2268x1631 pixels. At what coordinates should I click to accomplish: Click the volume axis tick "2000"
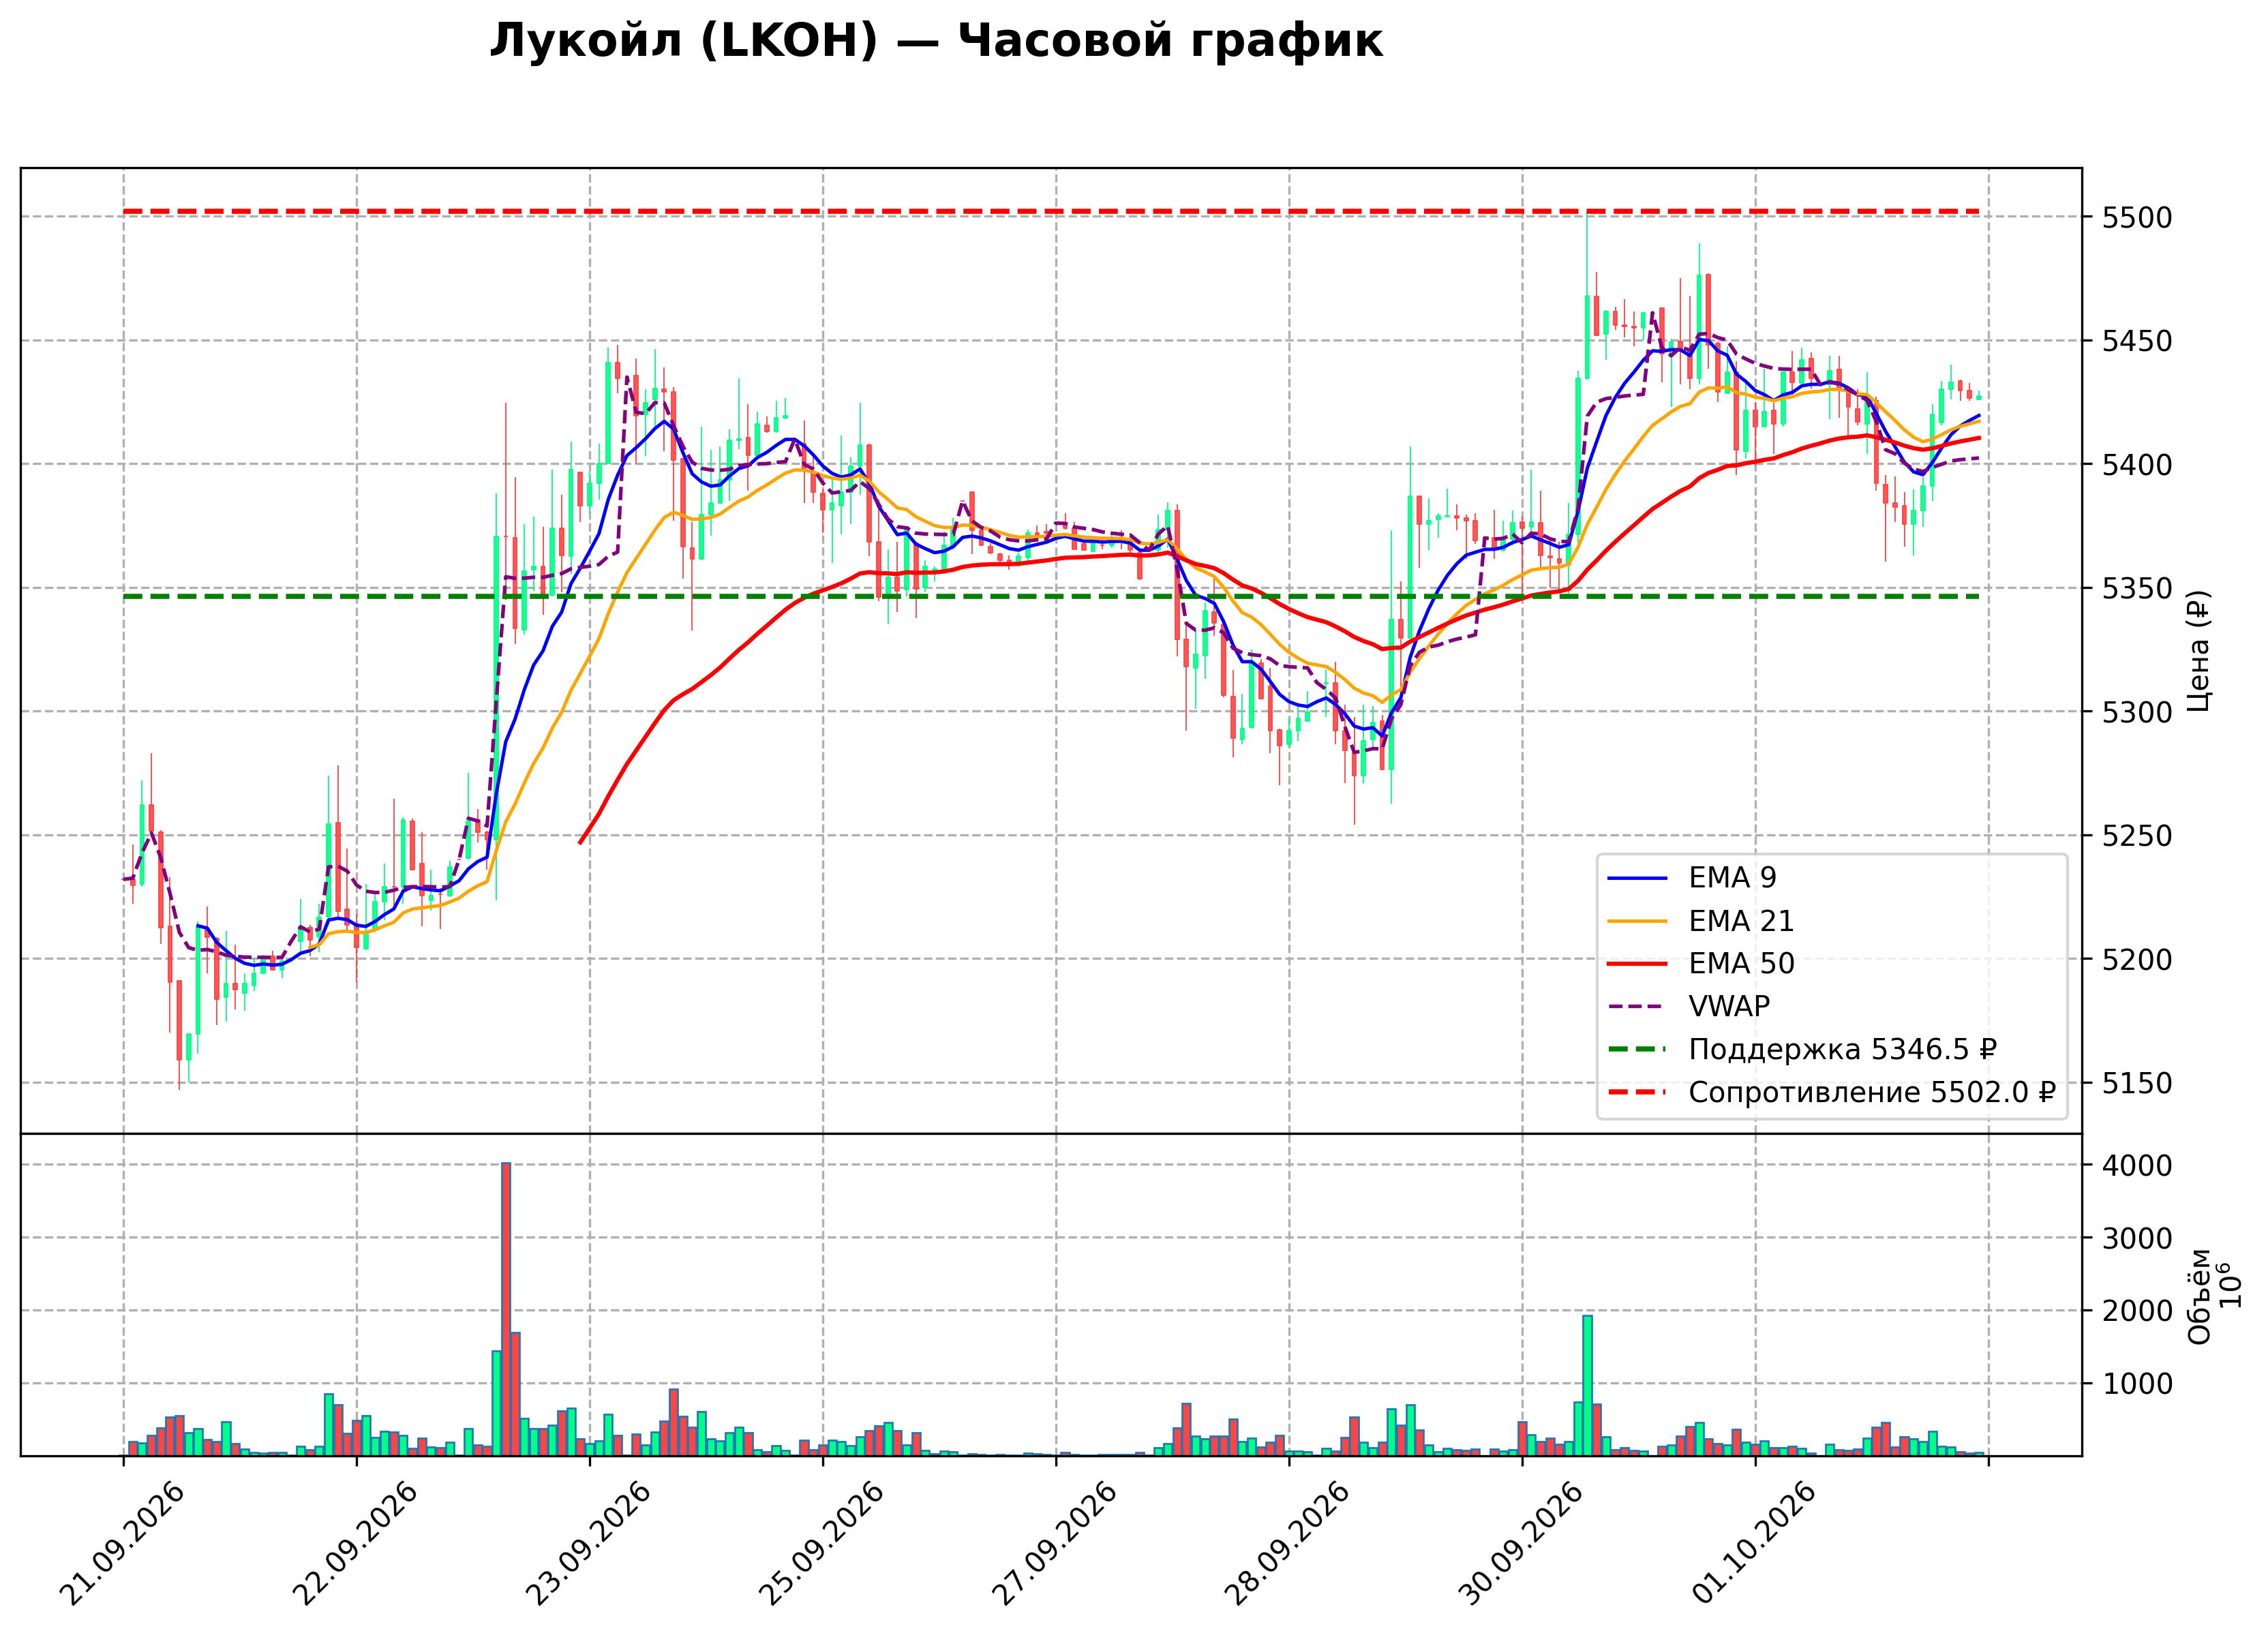pyautogui.click(x=2137, y=1311)
